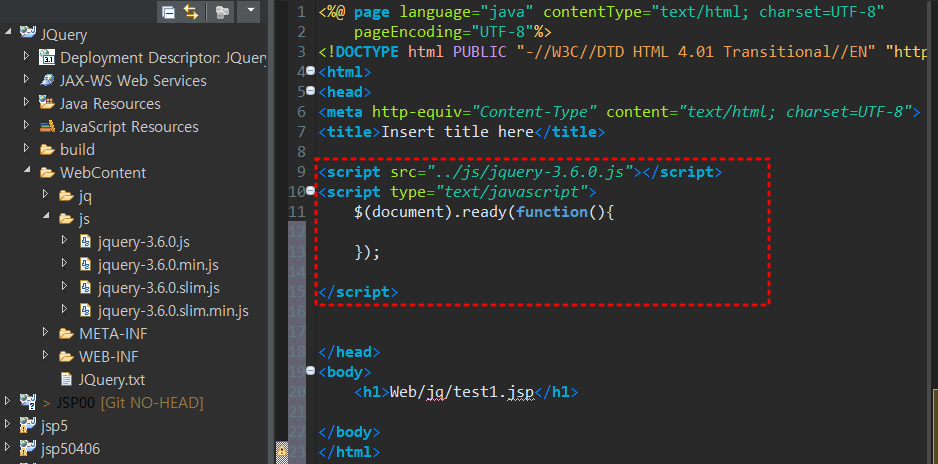Screen dimensions: 938x464
Task: Click the JavaScript Resources icon
Action: (x=47, y=126)
